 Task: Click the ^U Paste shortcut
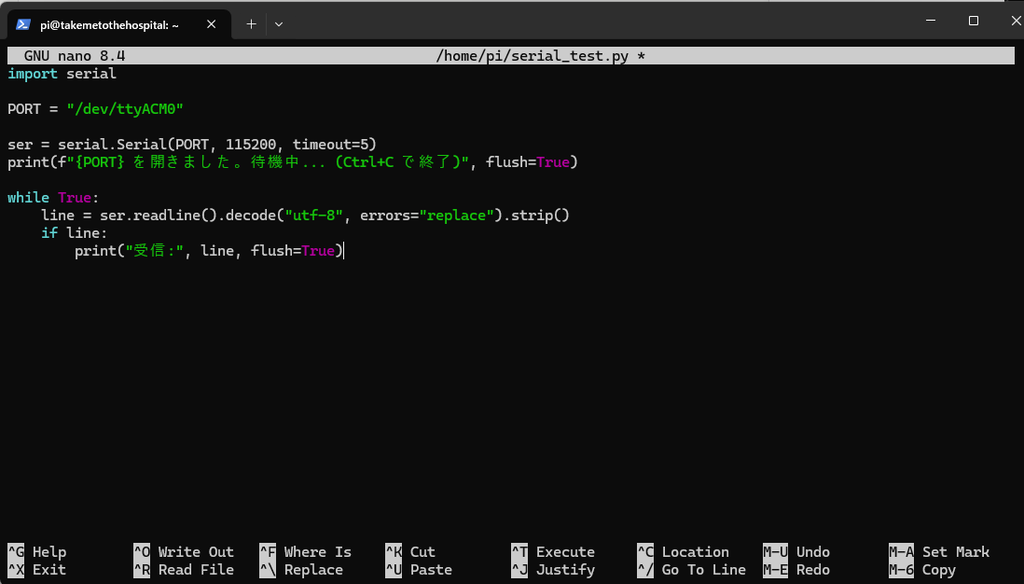(x=419, y=570)
